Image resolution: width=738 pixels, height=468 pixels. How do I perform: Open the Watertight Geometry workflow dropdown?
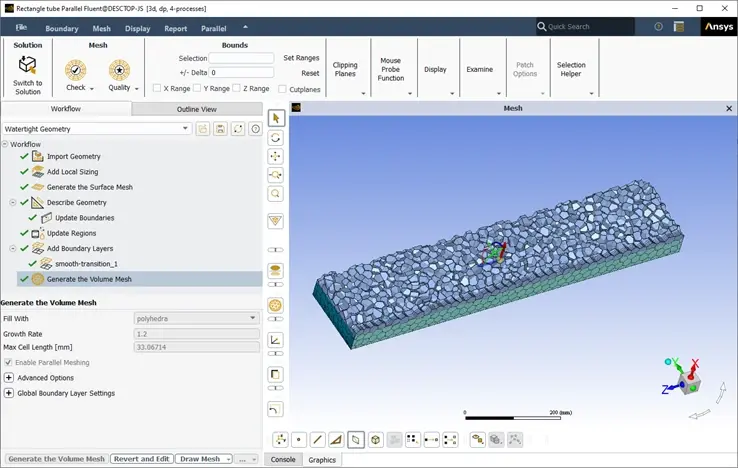[x=97, y=129]
